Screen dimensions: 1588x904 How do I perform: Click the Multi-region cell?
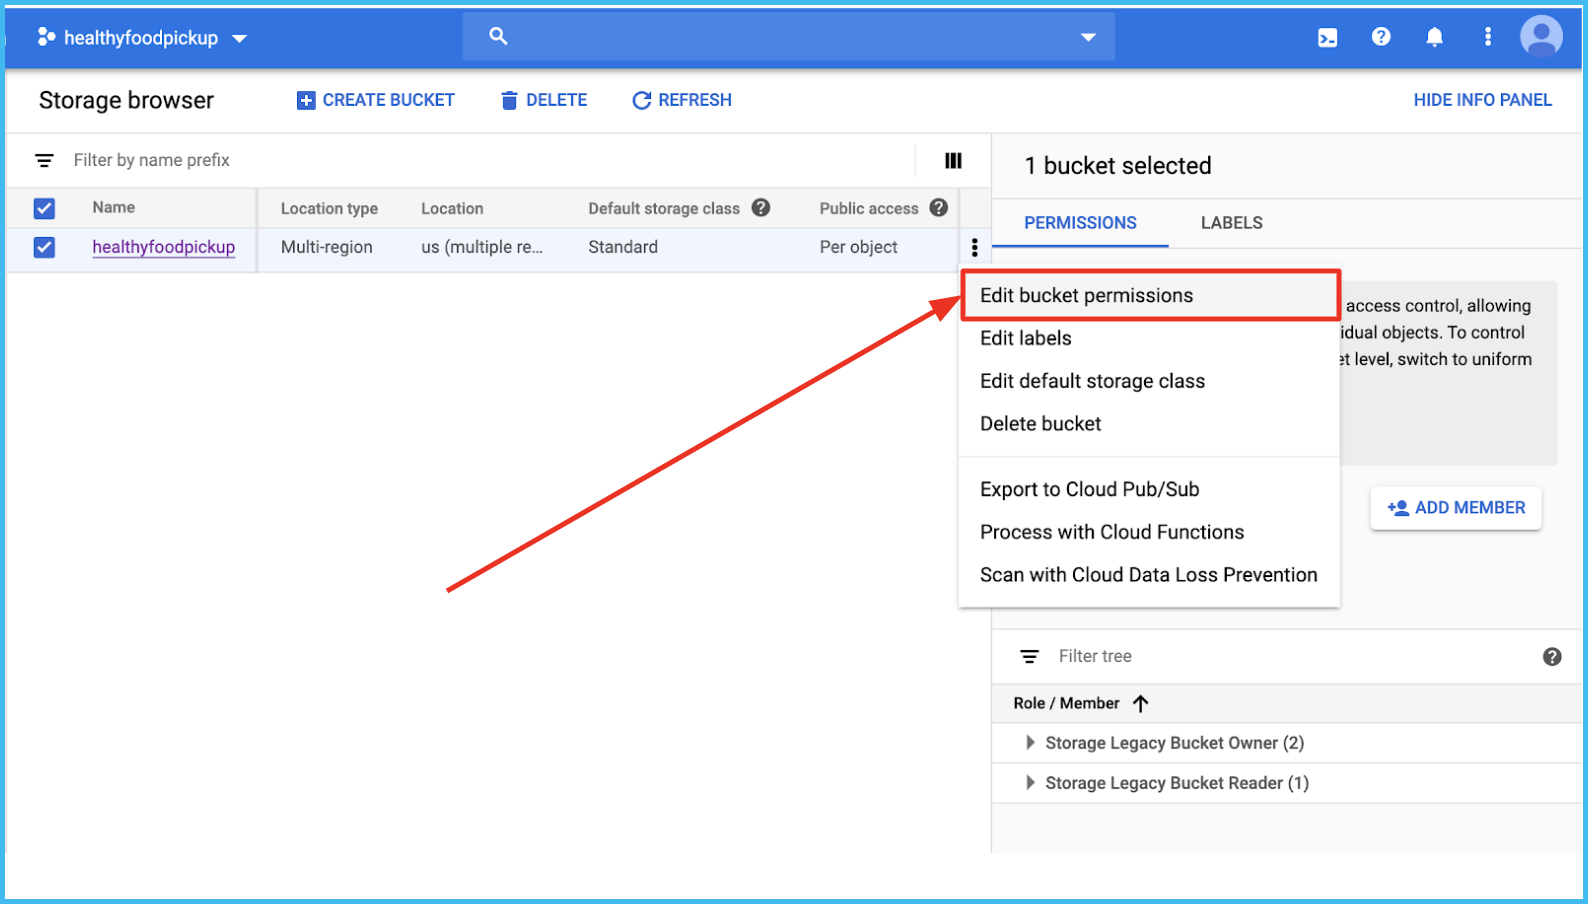(327, 247)
